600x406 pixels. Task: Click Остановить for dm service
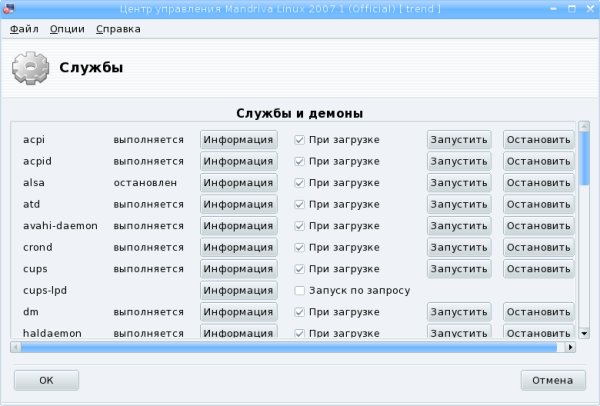point(538,312)
